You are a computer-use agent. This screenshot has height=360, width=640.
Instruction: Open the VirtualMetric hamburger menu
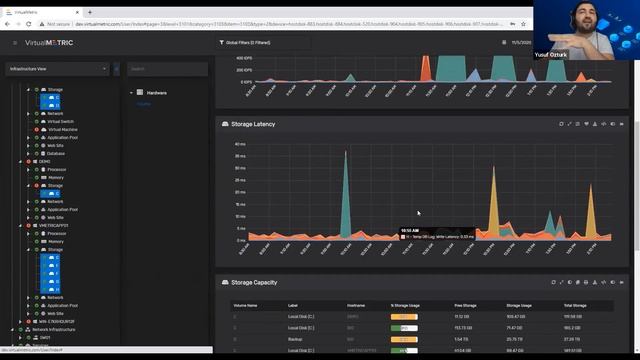15,43
